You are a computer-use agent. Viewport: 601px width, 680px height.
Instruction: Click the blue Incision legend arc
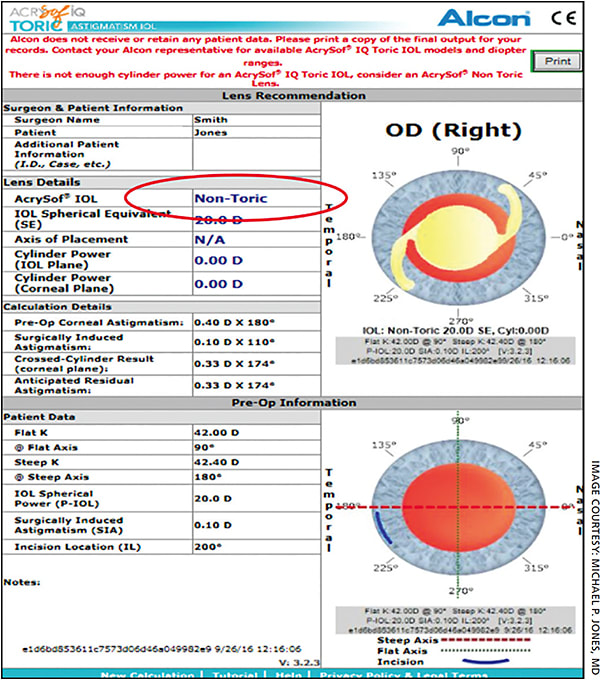[x=486, y=661]
